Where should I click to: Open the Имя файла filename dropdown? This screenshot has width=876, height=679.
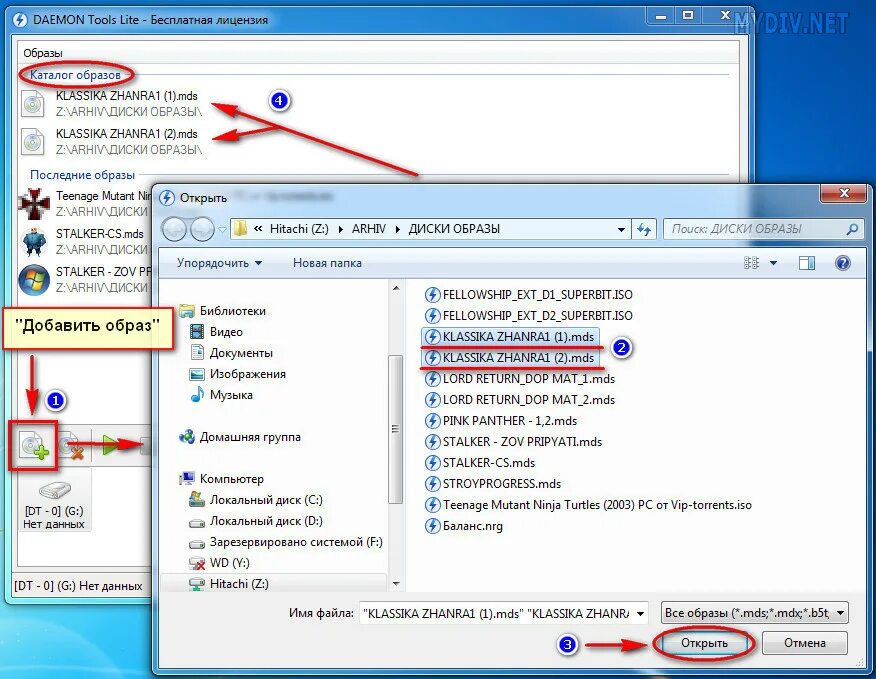click(640, 614)
